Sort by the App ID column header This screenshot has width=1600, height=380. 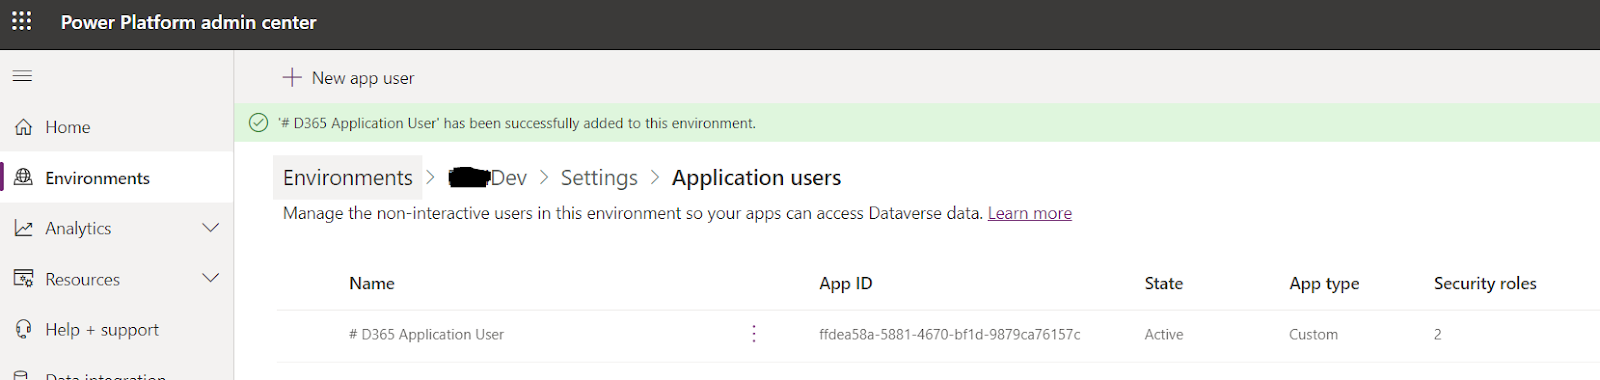[x=846, y=283]
